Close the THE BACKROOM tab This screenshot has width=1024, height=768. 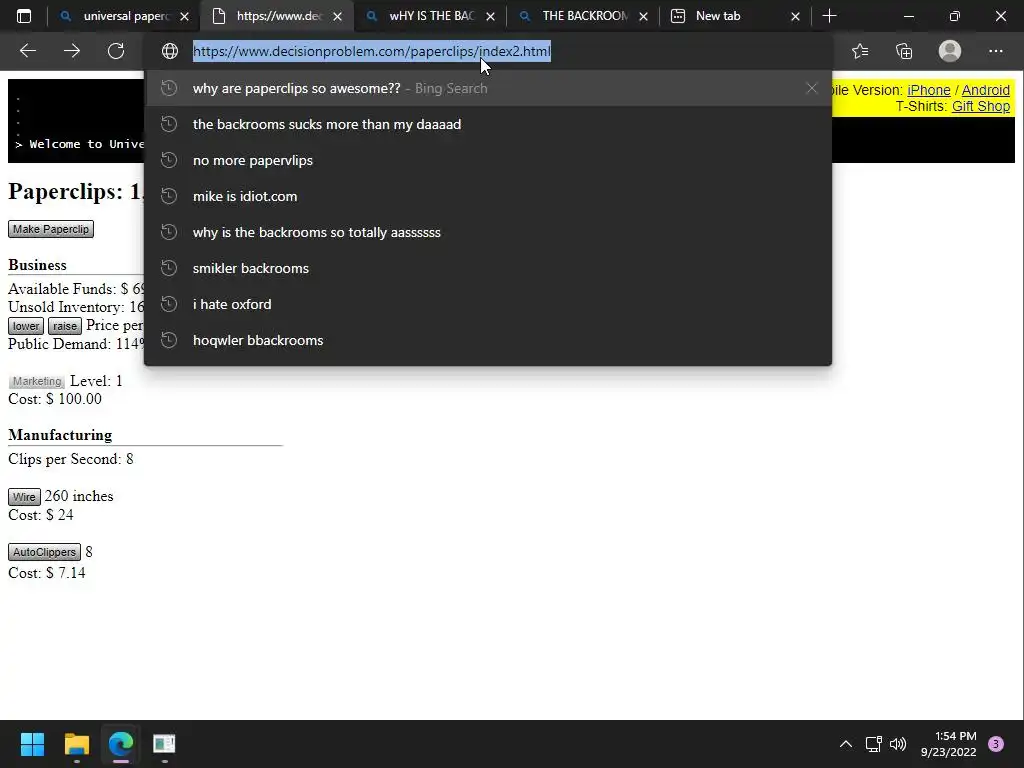(643, 17)
